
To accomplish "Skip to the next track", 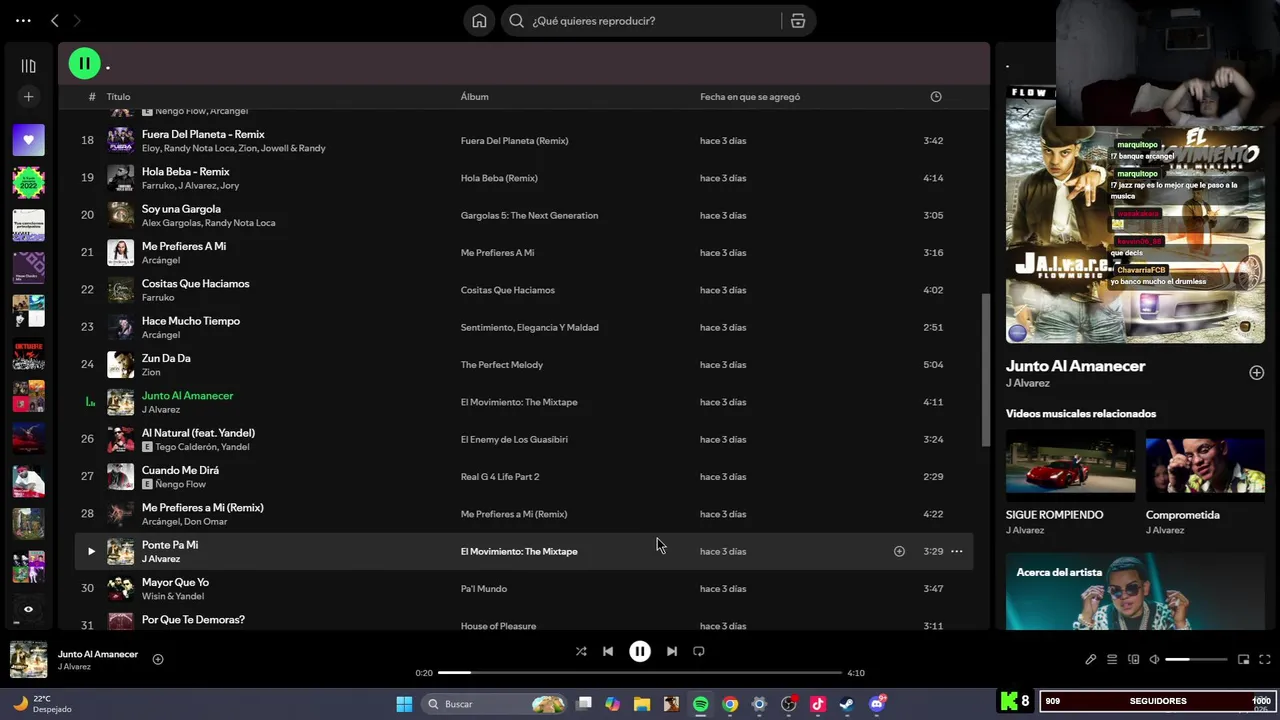I will pyautogui.click(x=672, y=651).
